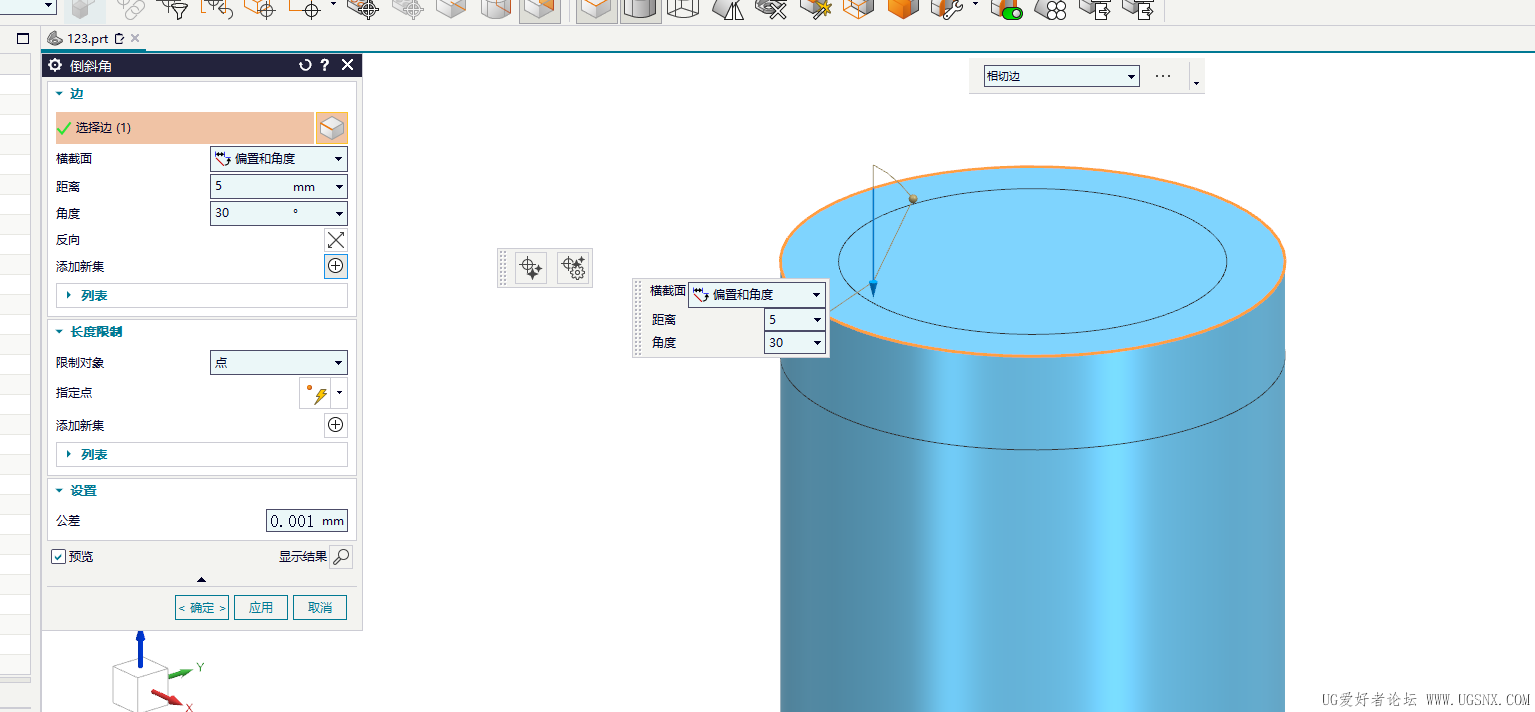This screenshot has width=1535, height=712.
Task: Open the 倒斜角 dialog settings gear
Action: (55, 65)
